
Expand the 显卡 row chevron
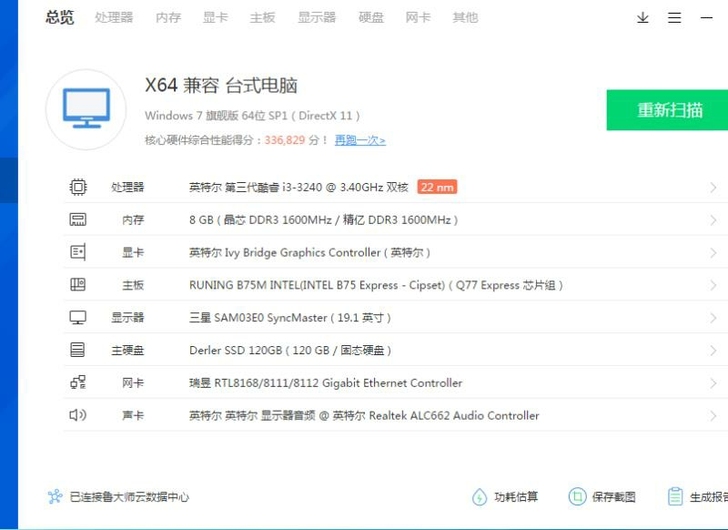713,252
